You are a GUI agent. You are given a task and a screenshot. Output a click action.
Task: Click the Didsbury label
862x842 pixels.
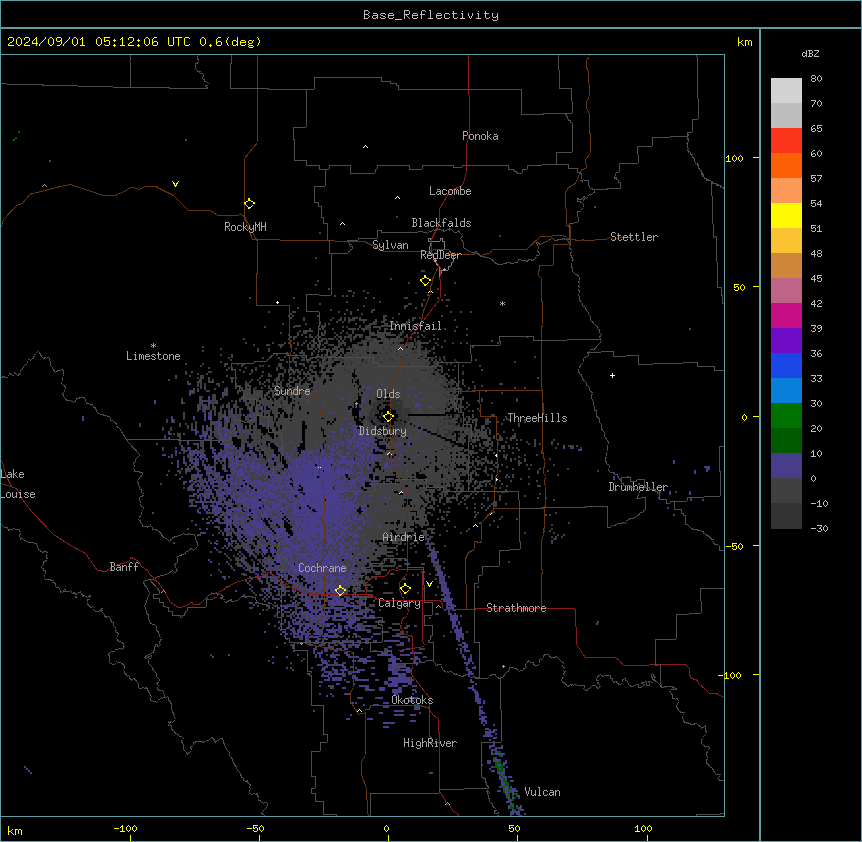click(x=383, y=431)
